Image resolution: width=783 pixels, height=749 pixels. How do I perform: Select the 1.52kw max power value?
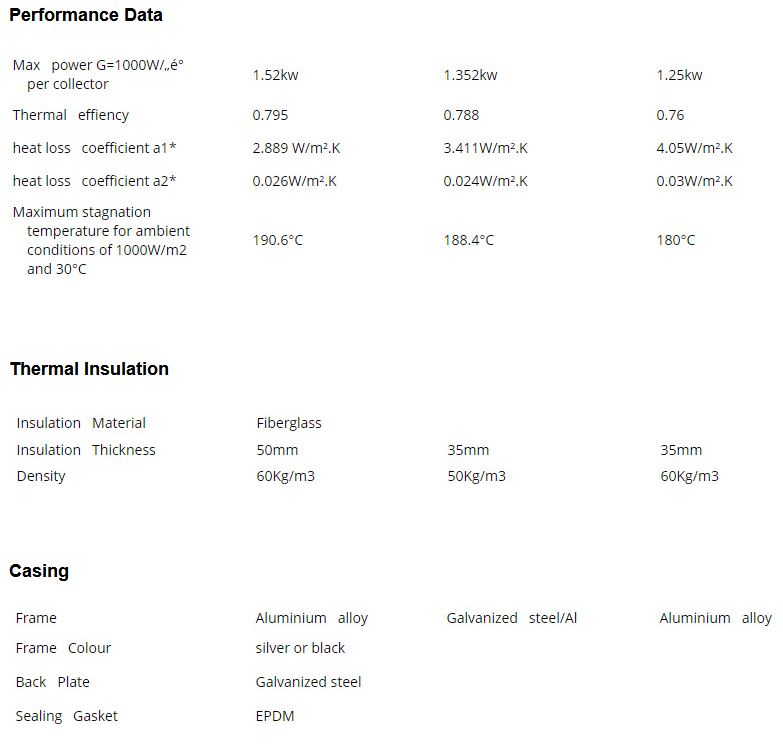[275, 75]
